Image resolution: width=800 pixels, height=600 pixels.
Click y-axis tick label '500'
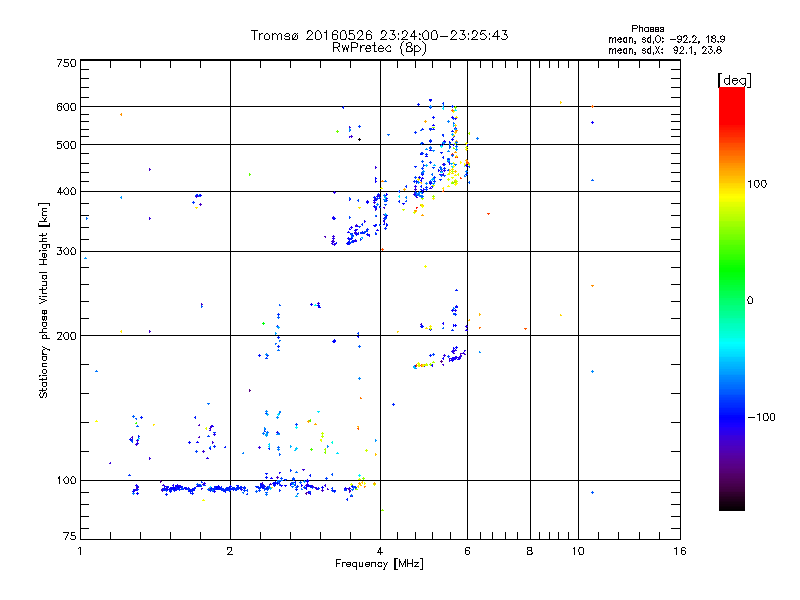pos(66,145)
